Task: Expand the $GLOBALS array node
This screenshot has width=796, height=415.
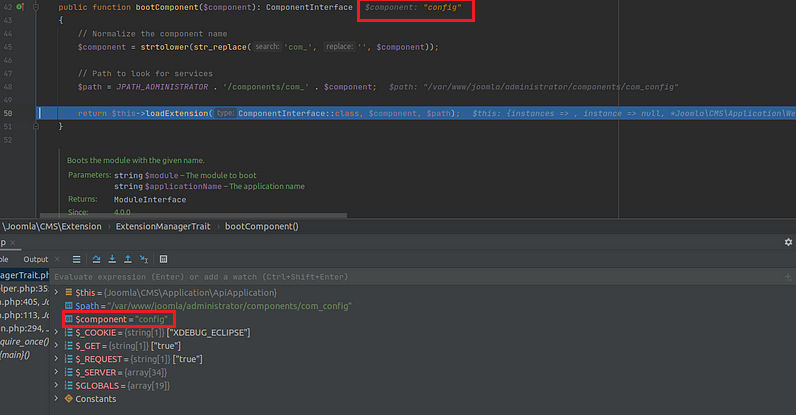Action: pos(56,385)
